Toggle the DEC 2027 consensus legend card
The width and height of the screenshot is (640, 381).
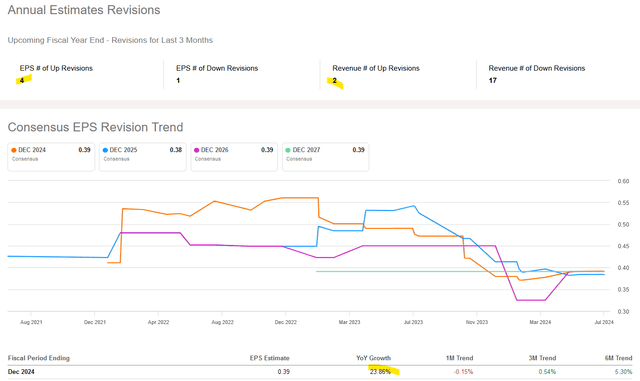point(325,157)
